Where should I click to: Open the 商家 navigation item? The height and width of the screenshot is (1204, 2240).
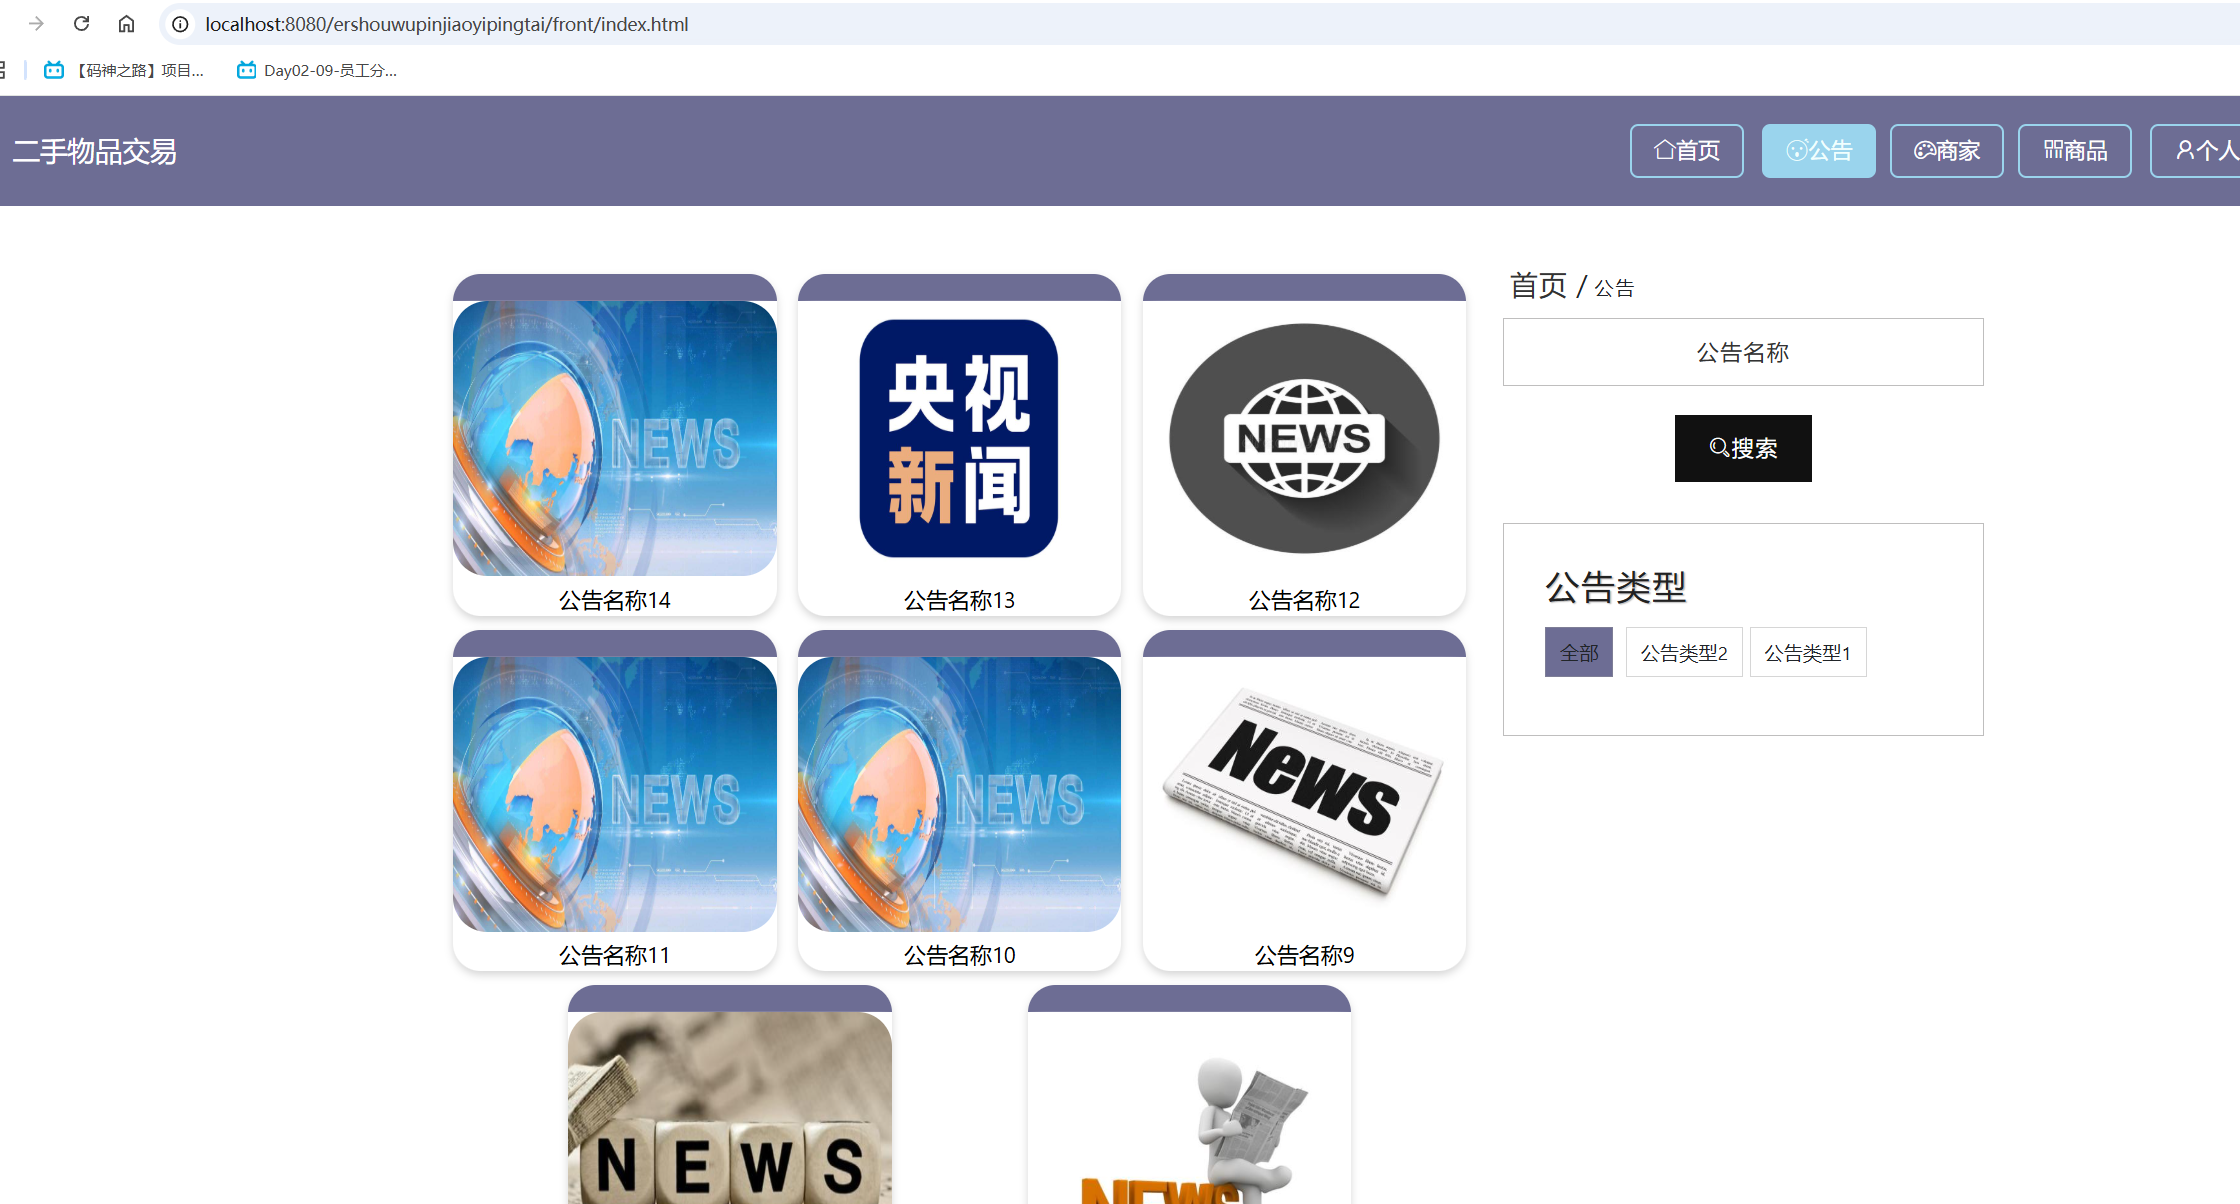[x=1946, y=151]
